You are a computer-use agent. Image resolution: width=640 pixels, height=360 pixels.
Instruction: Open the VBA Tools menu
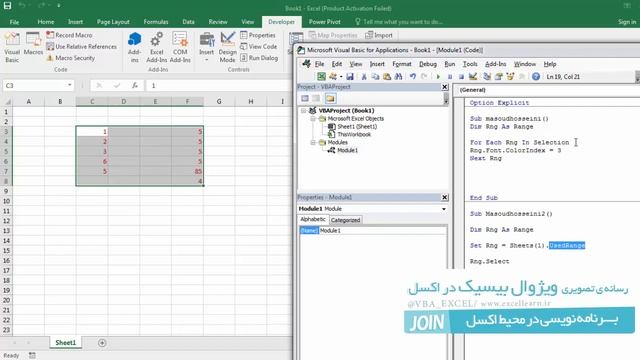470,64
